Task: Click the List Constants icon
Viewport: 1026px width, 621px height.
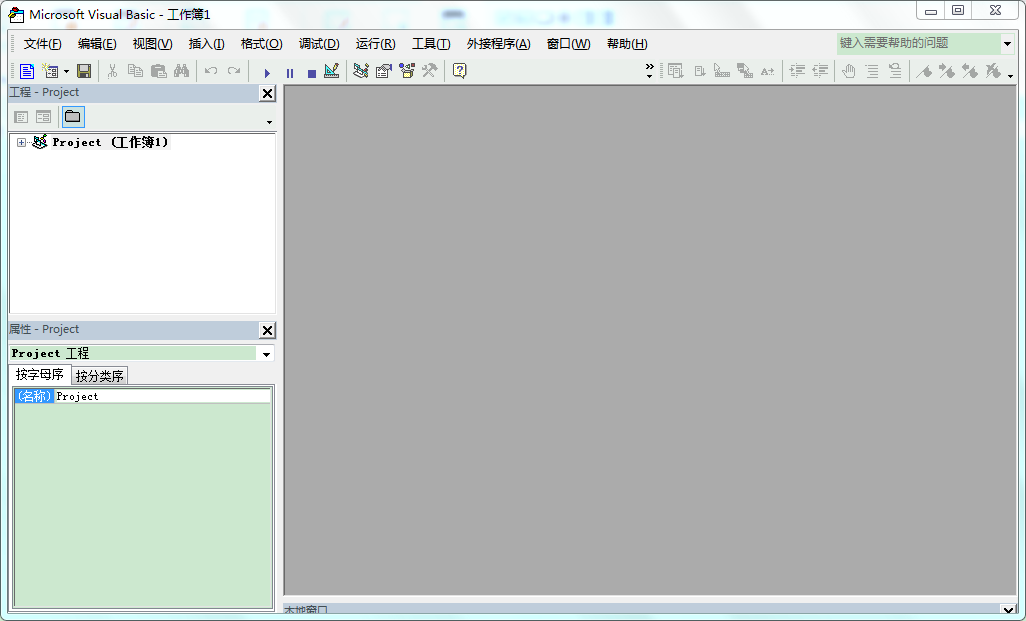Action: 699,71
